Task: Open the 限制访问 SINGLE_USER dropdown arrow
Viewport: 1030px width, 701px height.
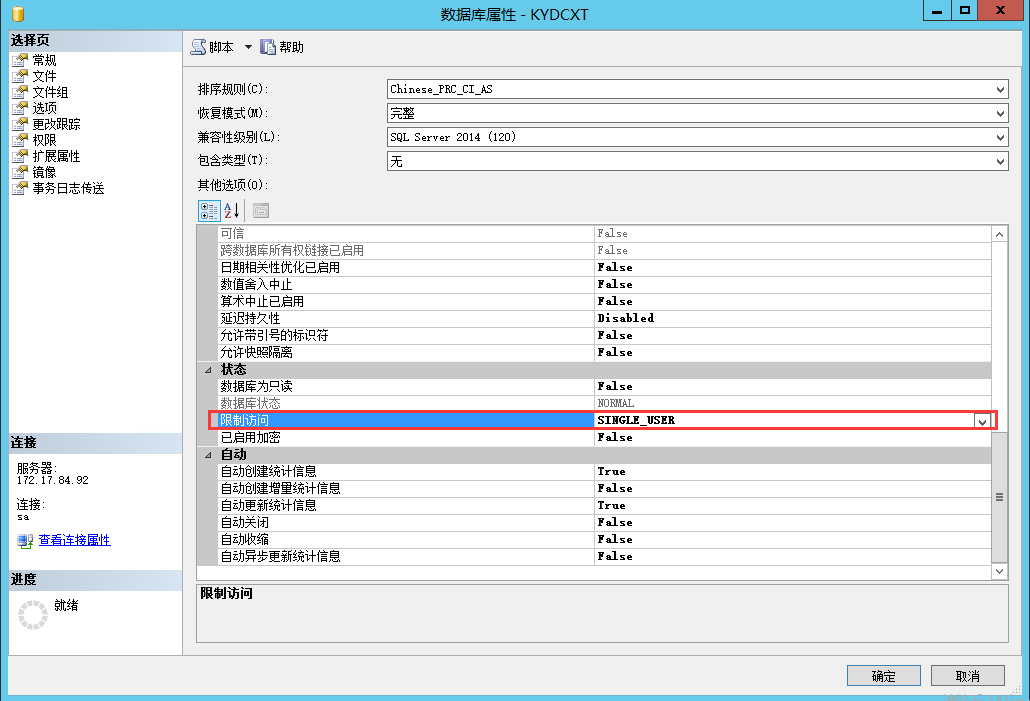Action: [x=982, y=422]
